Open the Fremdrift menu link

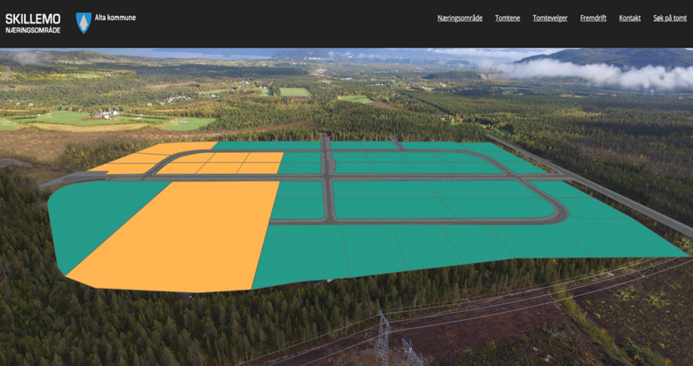593,18
